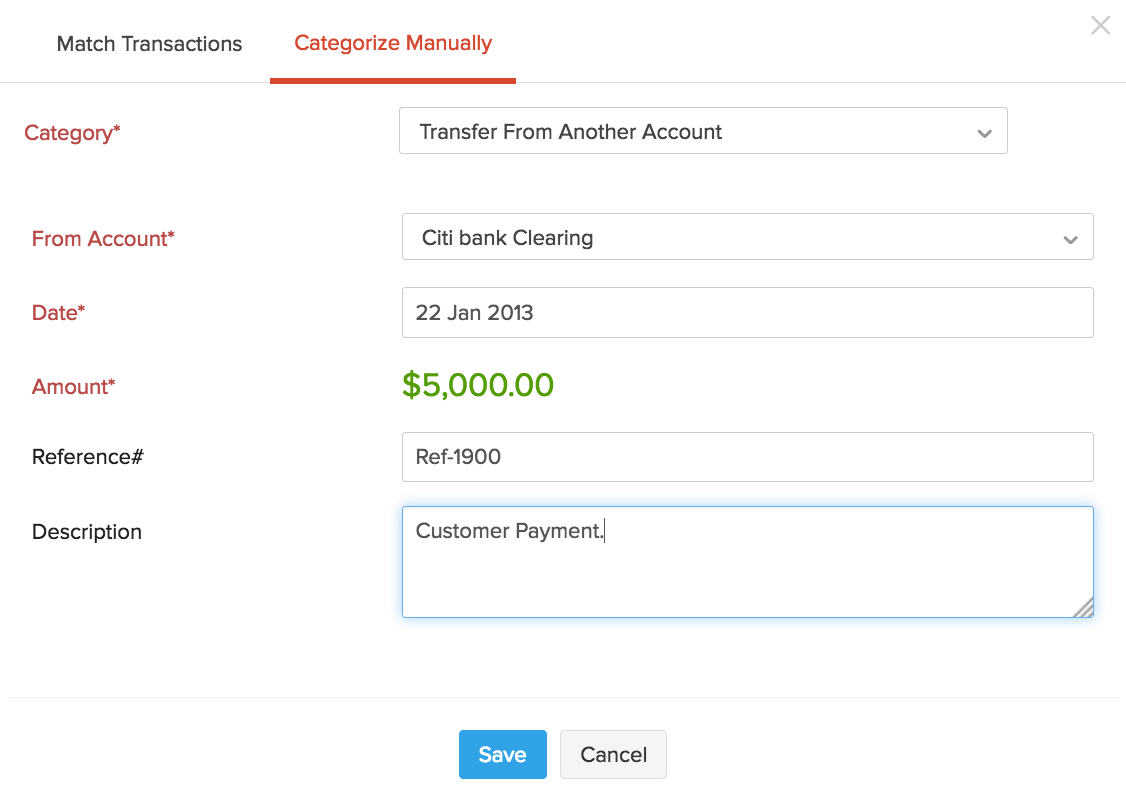
Task: Switch to the Match Transactions tab
Action: (x=149, y=43)
